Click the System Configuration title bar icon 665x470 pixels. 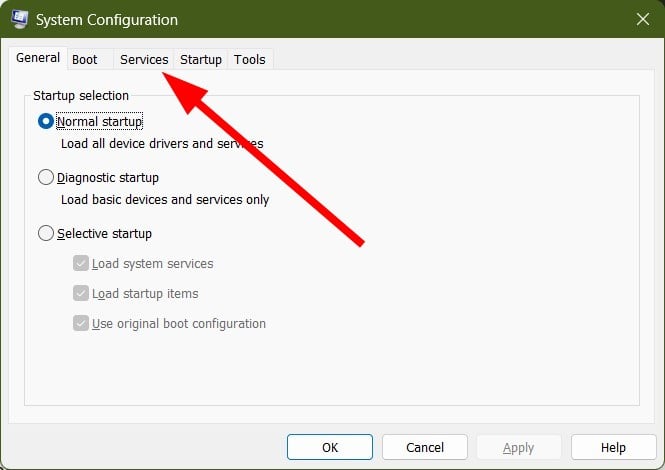(x=20, y=19)
